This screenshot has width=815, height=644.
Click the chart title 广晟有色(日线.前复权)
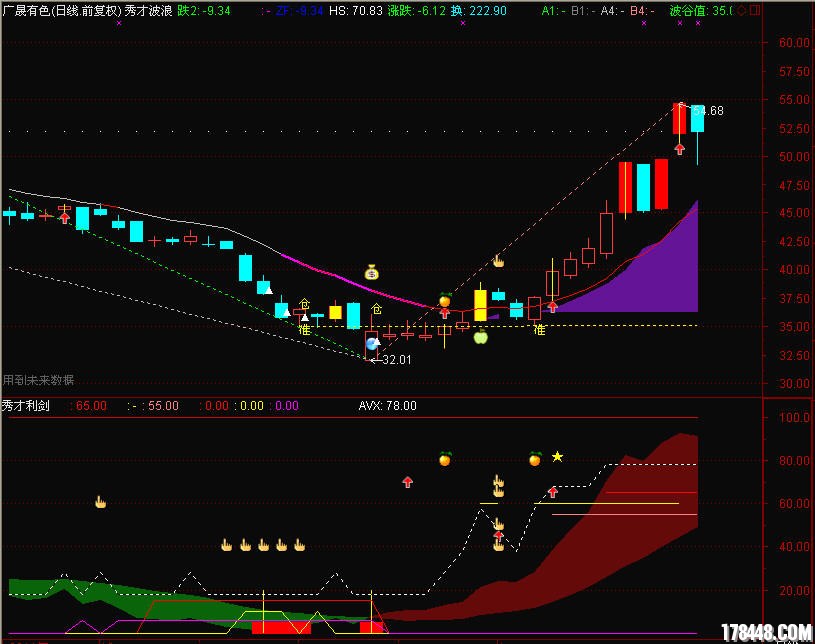point(61,10)
